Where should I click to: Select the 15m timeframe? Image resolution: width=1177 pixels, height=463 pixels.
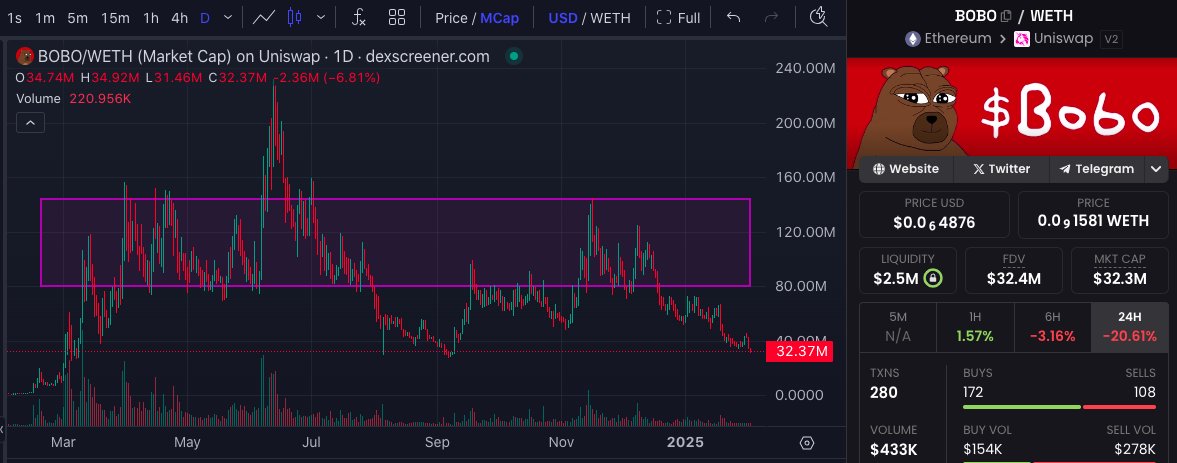[x=116, y=18]
